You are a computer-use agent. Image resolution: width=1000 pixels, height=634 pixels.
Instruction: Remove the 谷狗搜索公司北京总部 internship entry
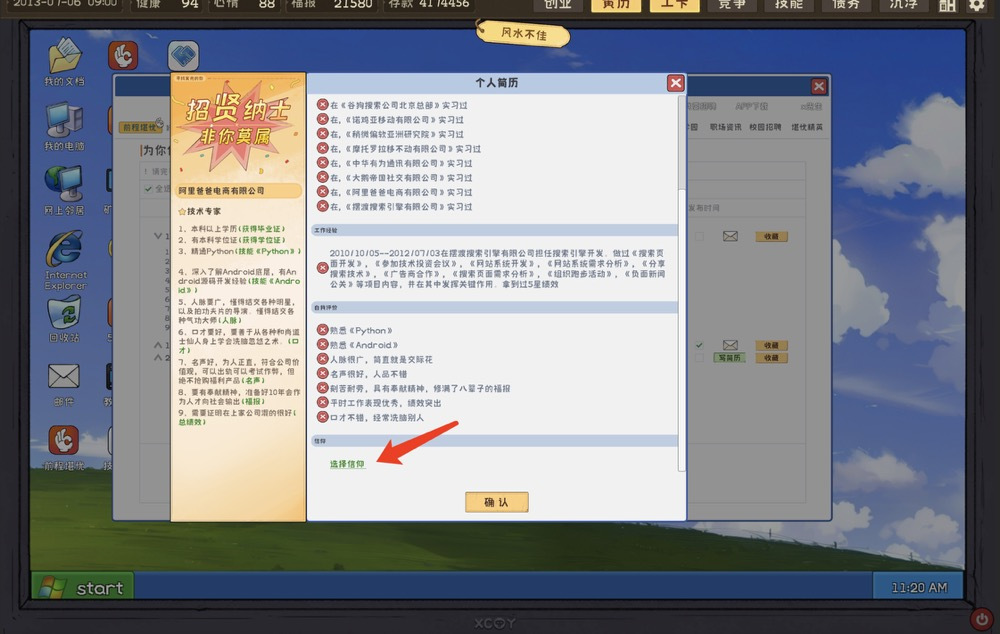(323, 105)
